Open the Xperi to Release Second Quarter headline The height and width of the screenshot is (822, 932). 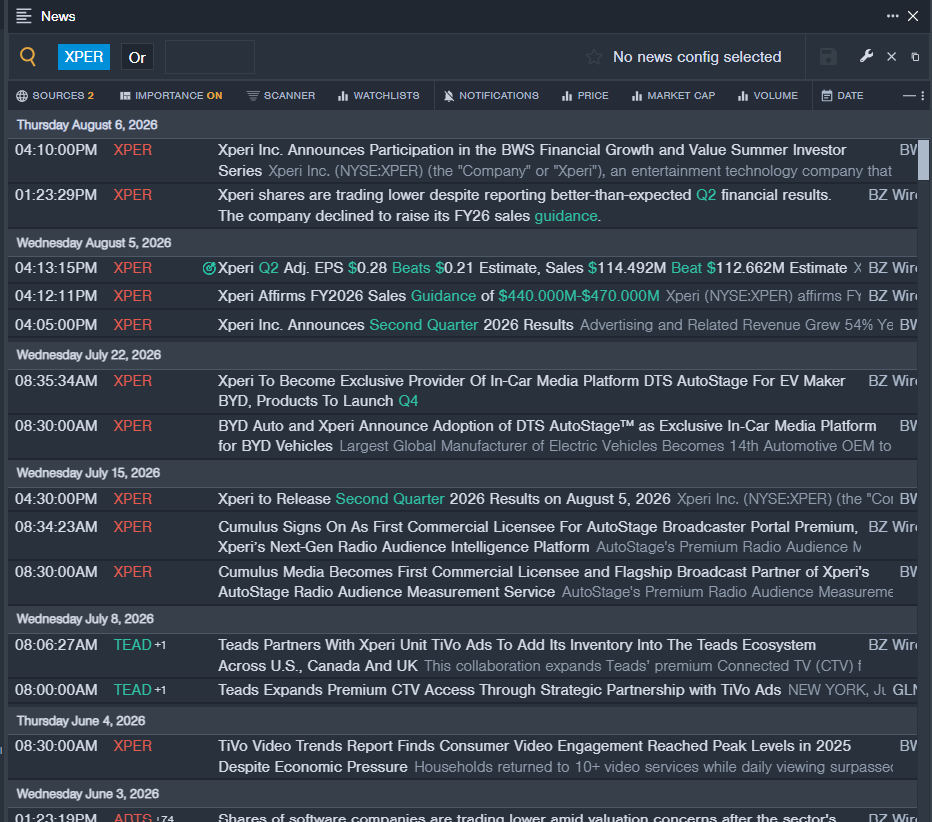pyautogui.click(x=444, y=499)
